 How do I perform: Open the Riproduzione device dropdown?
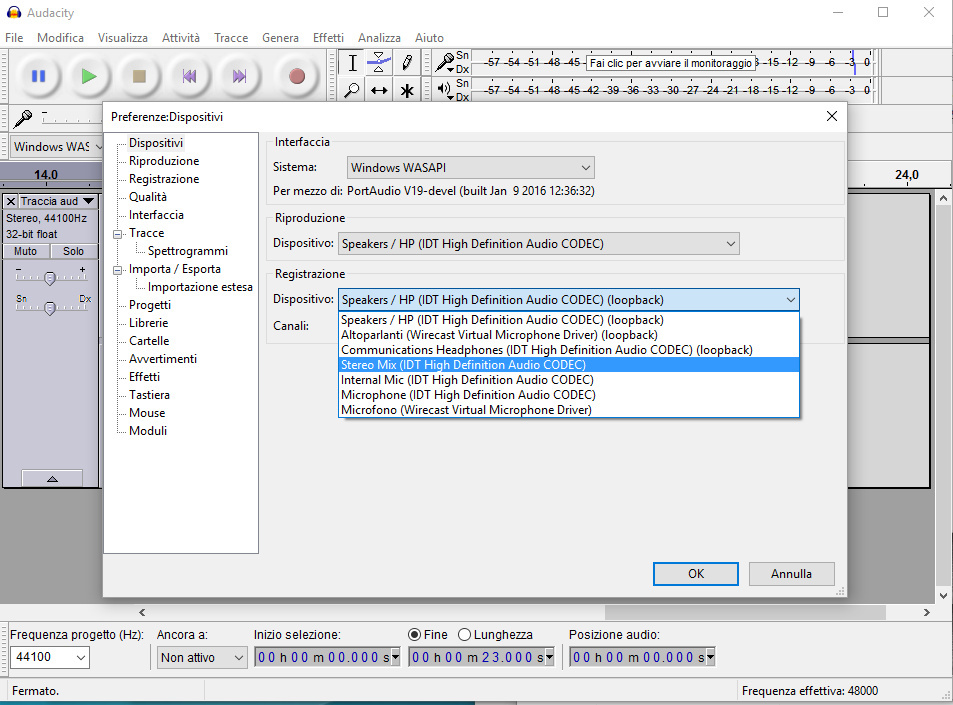[538, 244]
